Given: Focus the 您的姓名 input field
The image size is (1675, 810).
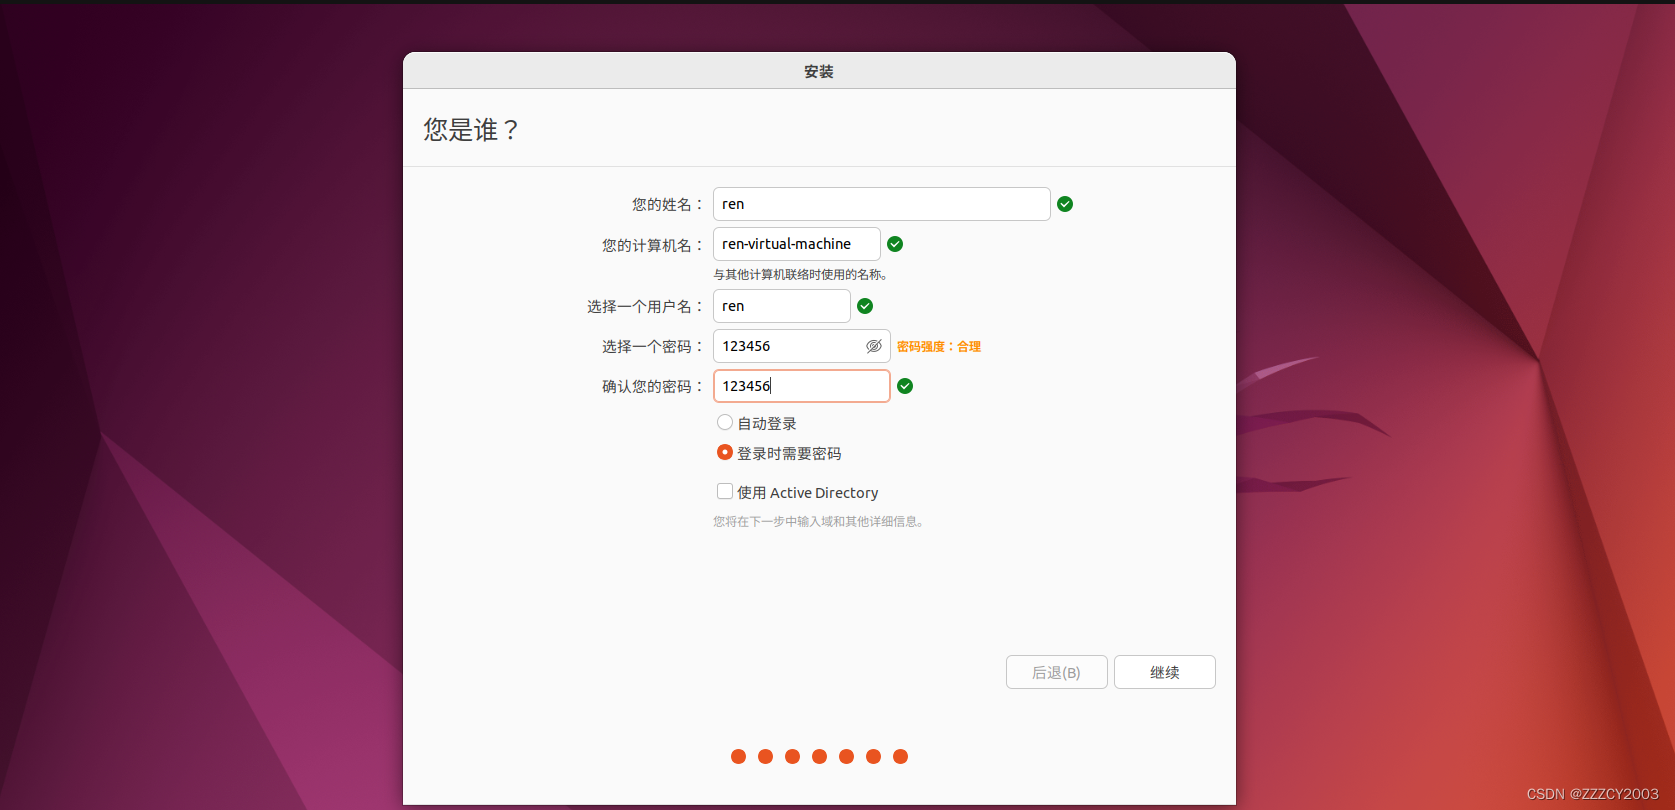Looking at the screenshot, I should (x=880, y=204).
